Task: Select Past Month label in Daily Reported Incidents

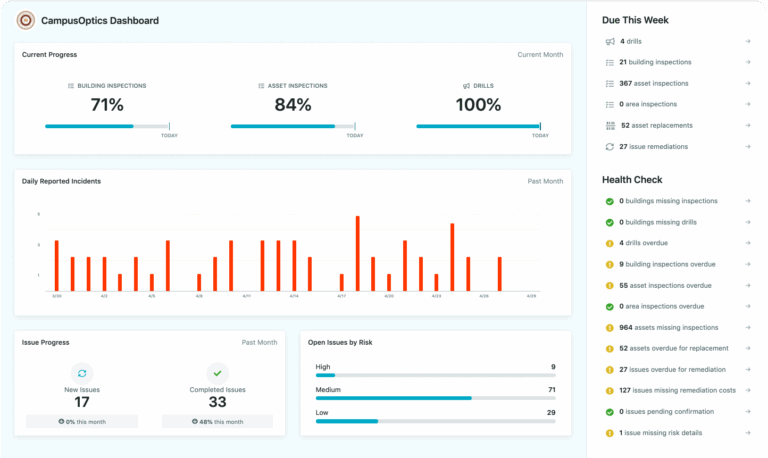Action: click(545, 181)
